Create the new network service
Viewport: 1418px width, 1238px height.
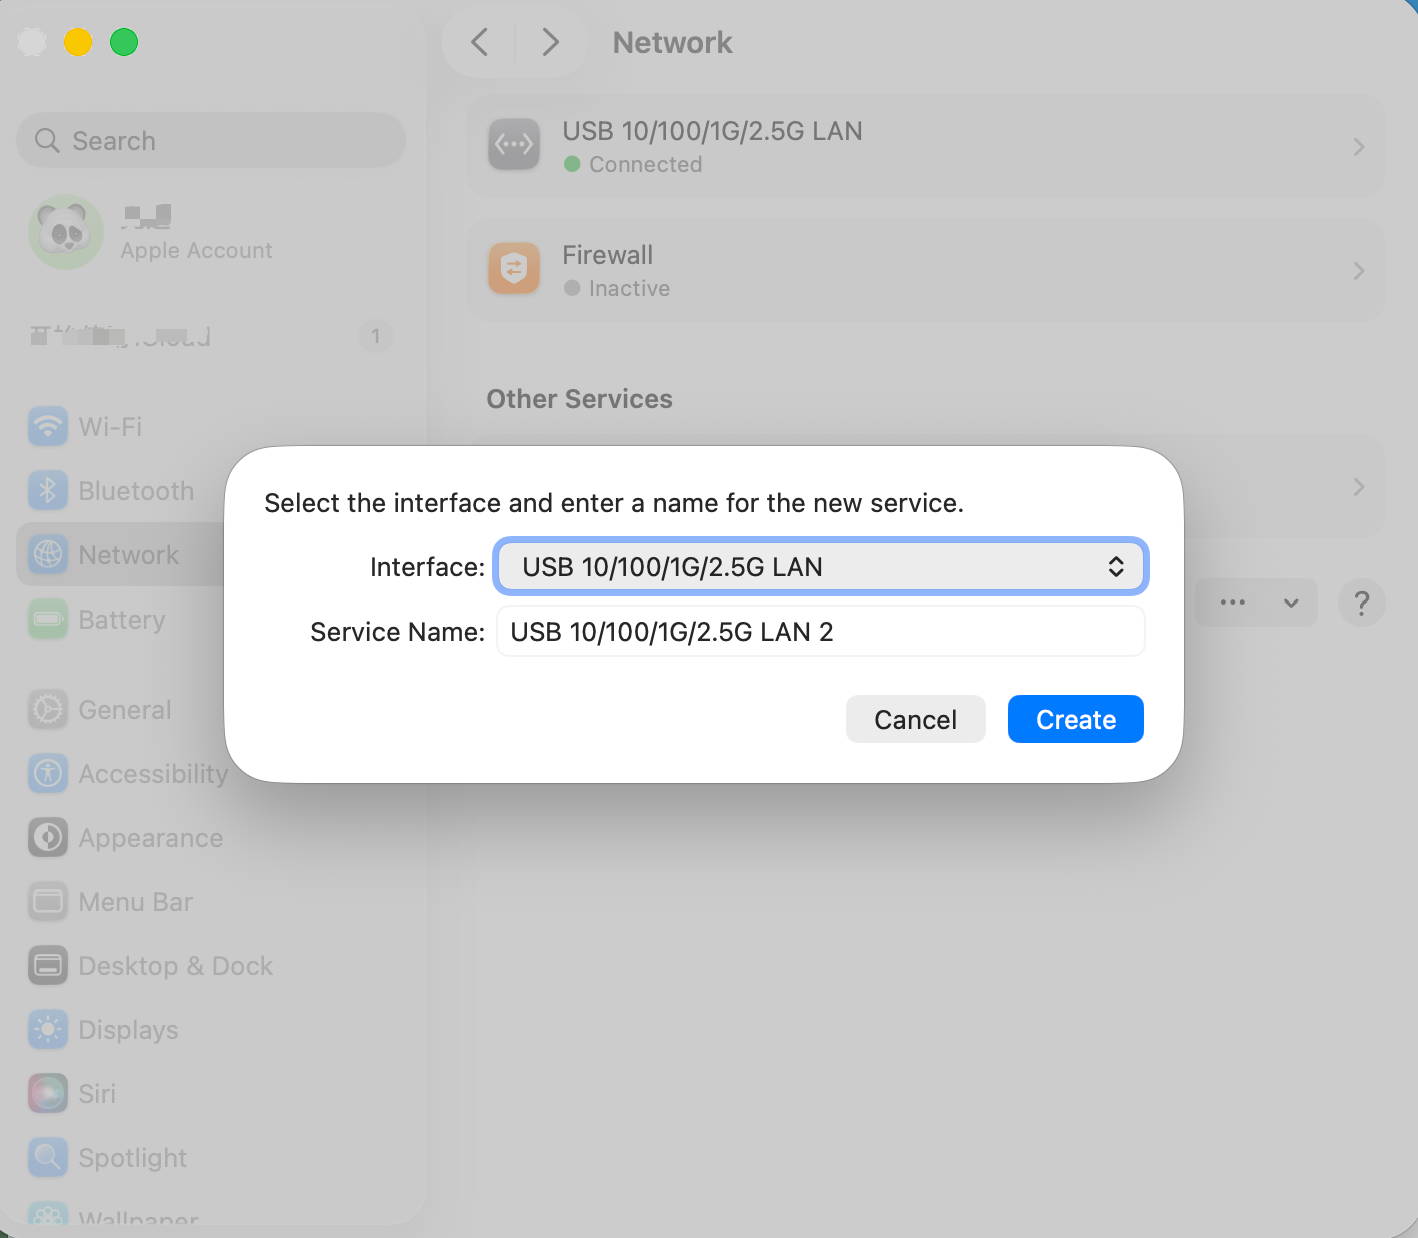[x=1075, y=719]
